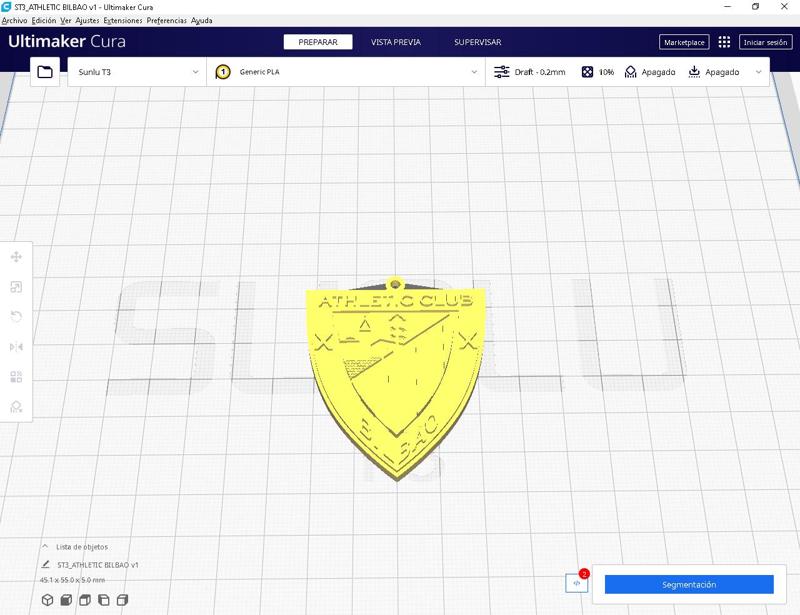Screen dimensions: 800x615
Task: Expand the print settings panel chevron
Action: [x=759, y=72]
